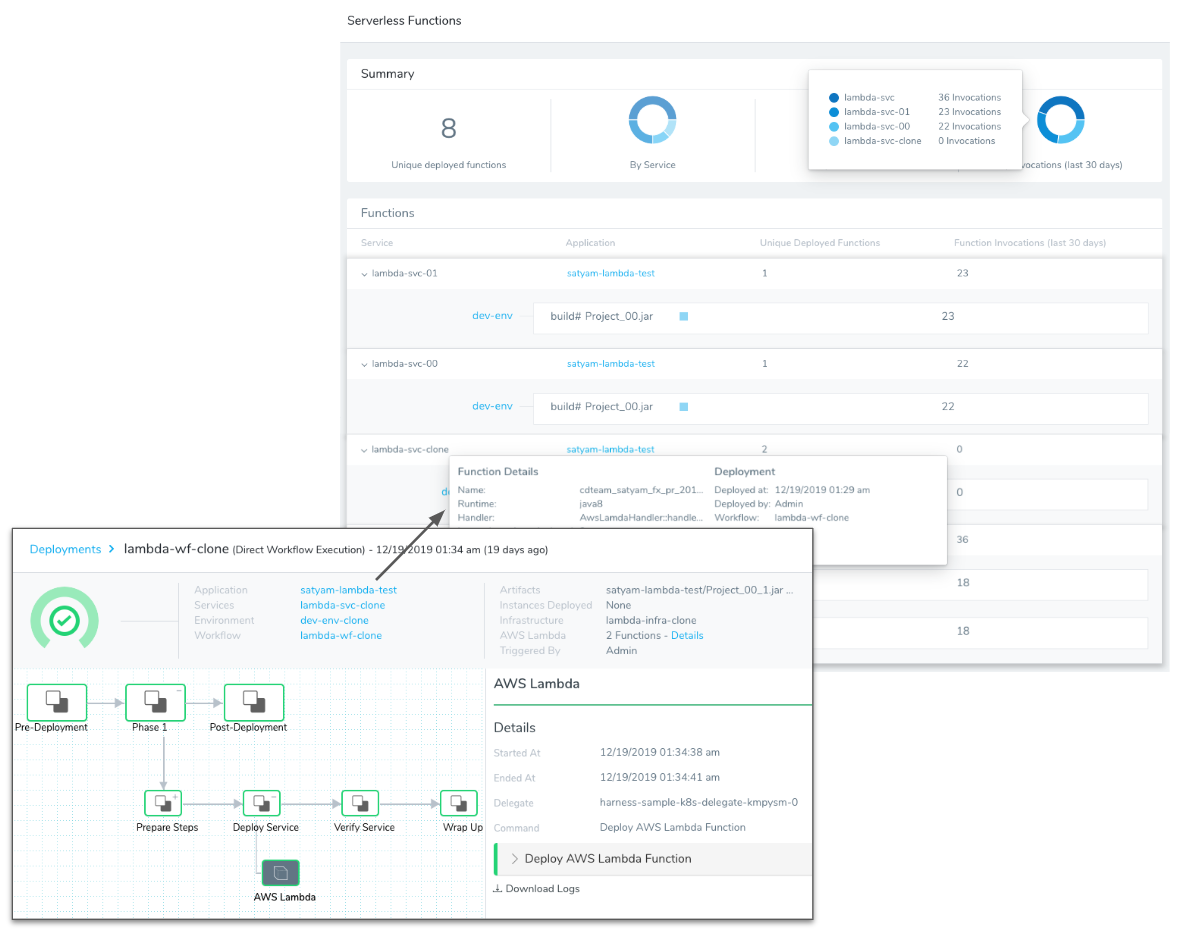Click the green deployment success status icon

(x=65, y=620)
